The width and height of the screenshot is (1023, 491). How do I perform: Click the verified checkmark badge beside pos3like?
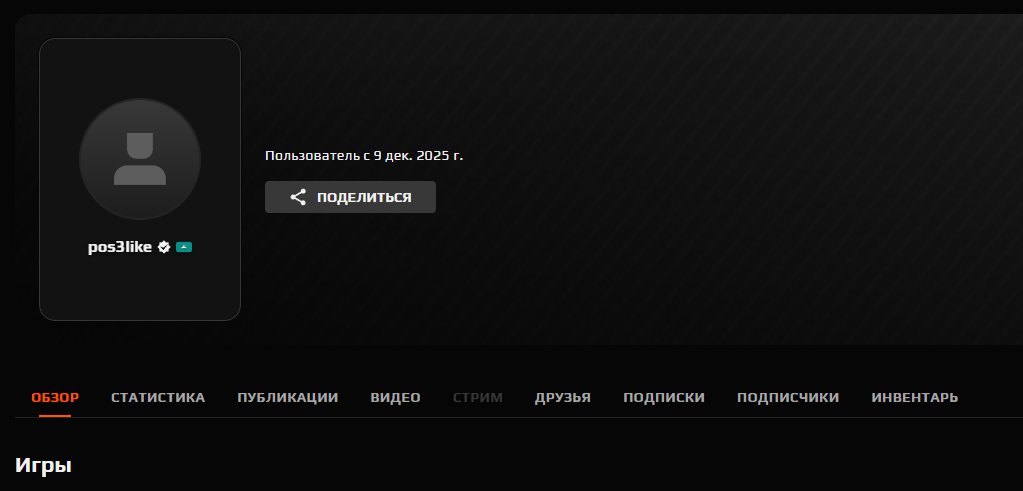click(x=164, y=247)
